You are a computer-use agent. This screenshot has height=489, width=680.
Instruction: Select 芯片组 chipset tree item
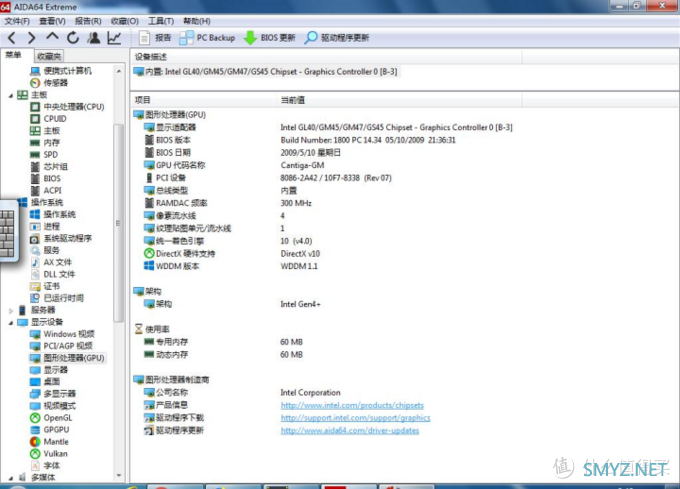coord(49,166)
